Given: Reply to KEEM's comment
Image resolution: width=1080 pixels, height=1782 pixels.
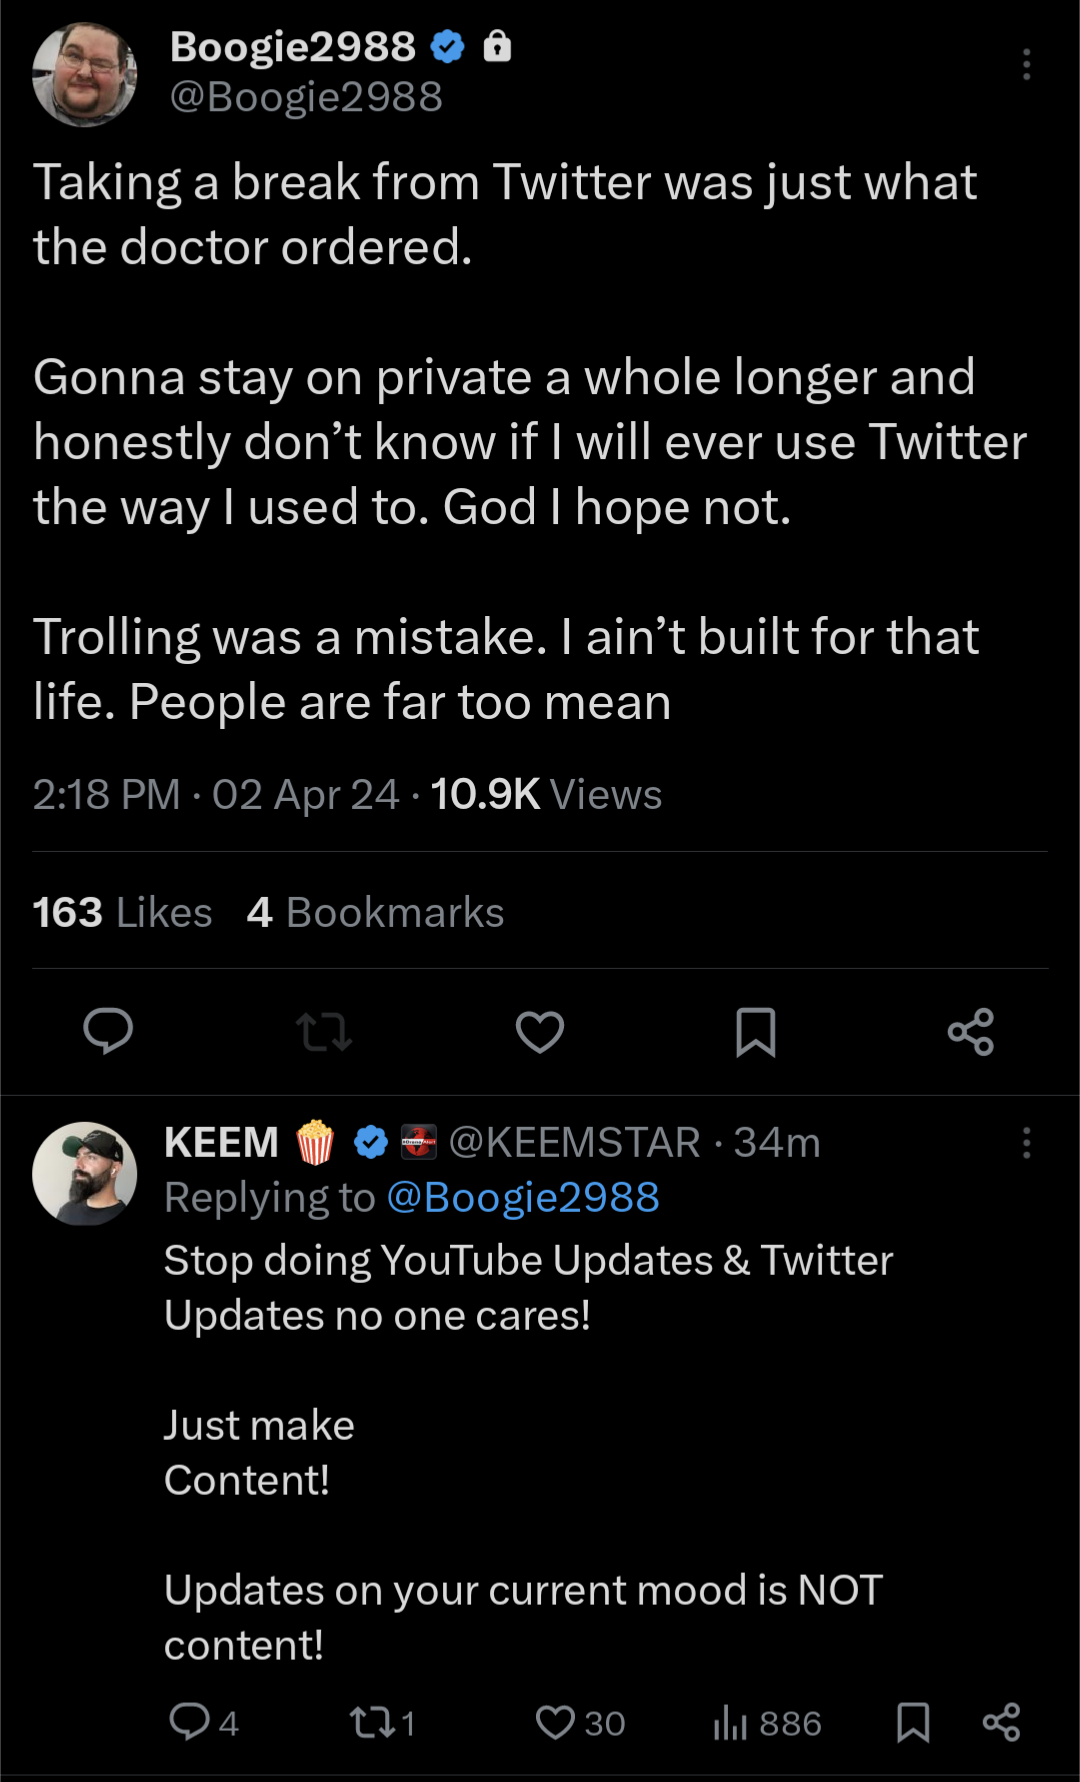Looking at the screenshot, I should tap(190, 1722).
